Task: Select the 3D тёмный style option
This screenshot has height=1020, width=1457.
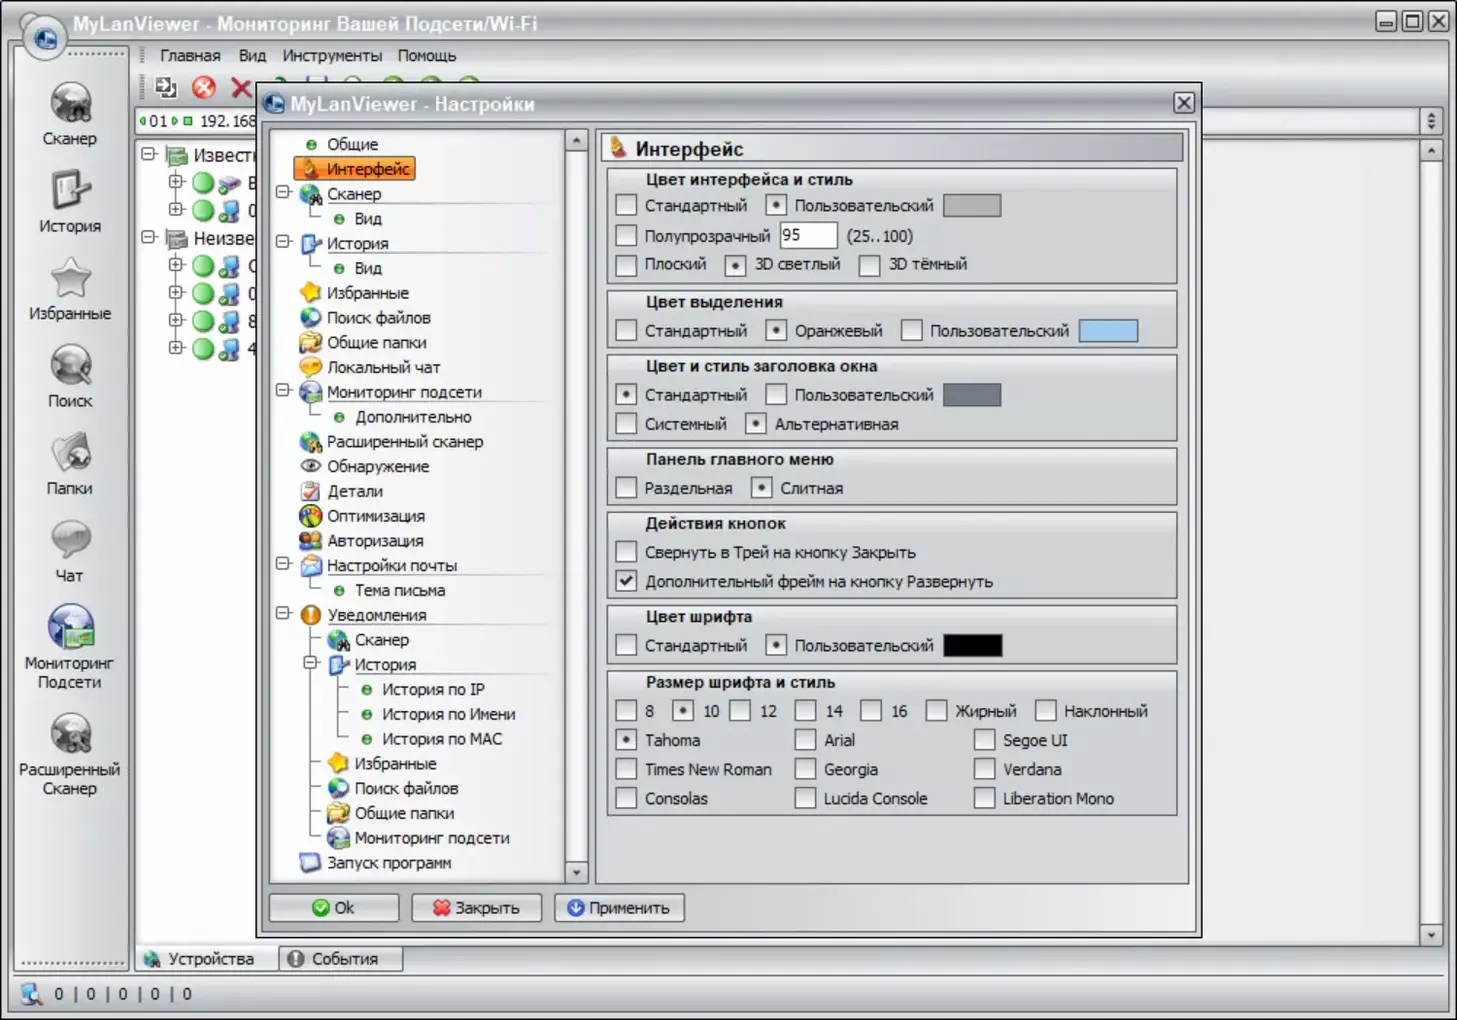Action: click(x=870, y=265)
